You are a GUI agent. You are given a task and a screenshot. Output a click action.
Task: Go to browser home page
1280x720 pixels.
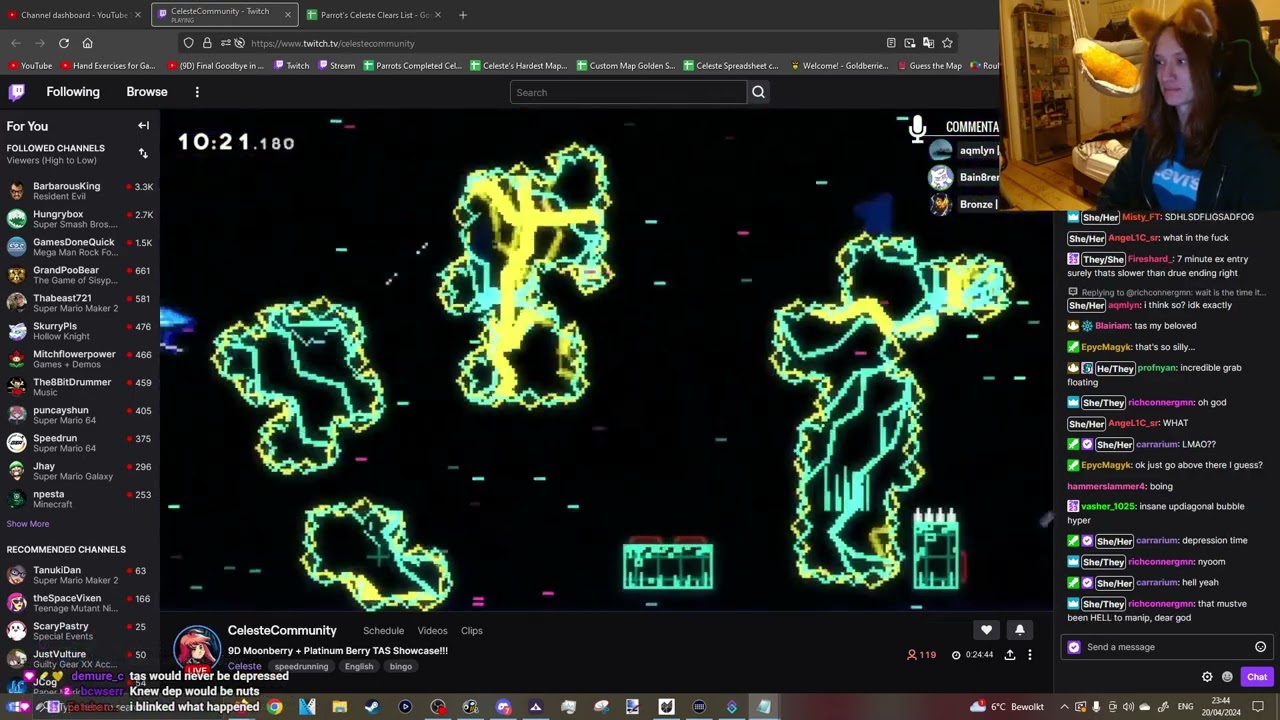coord(88,43)
